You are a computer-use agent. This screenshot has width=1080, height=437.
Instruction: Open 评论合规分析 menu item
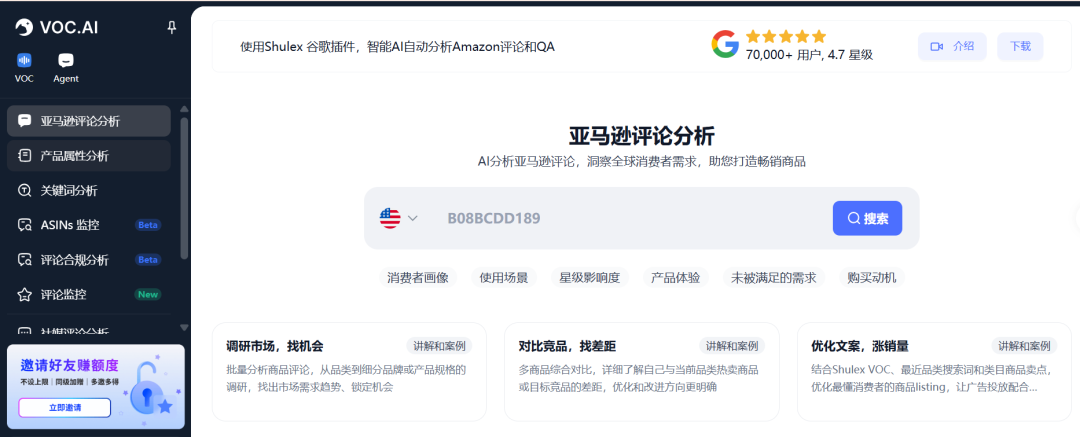coord(89,260)
